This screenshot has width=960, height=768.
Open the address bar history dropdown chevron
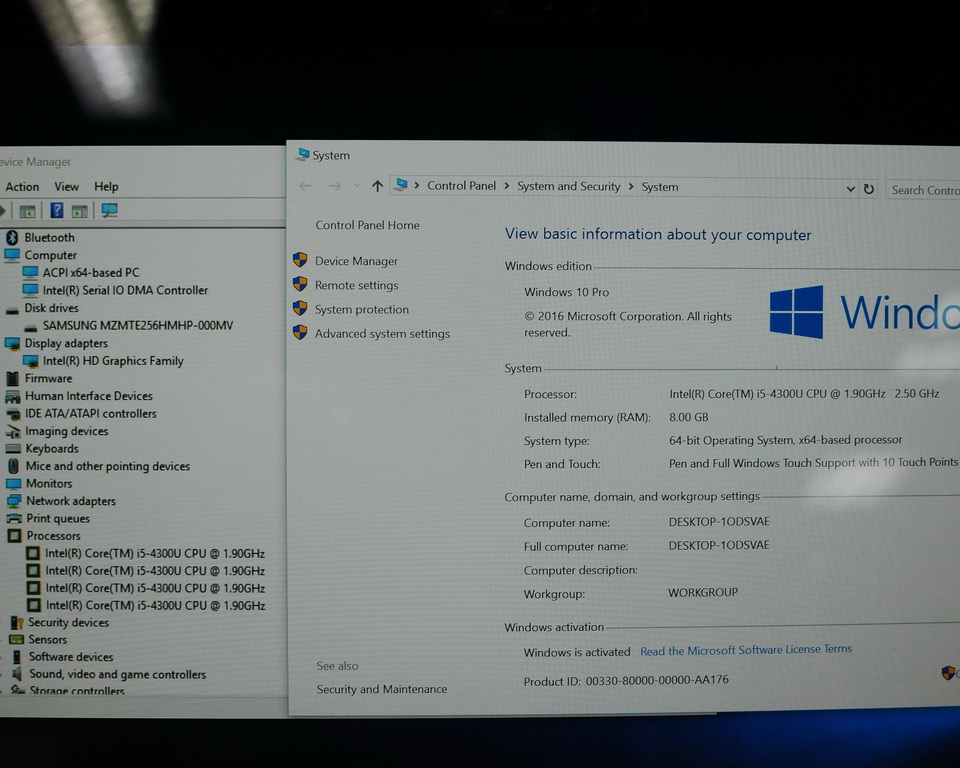click(850, 189)
